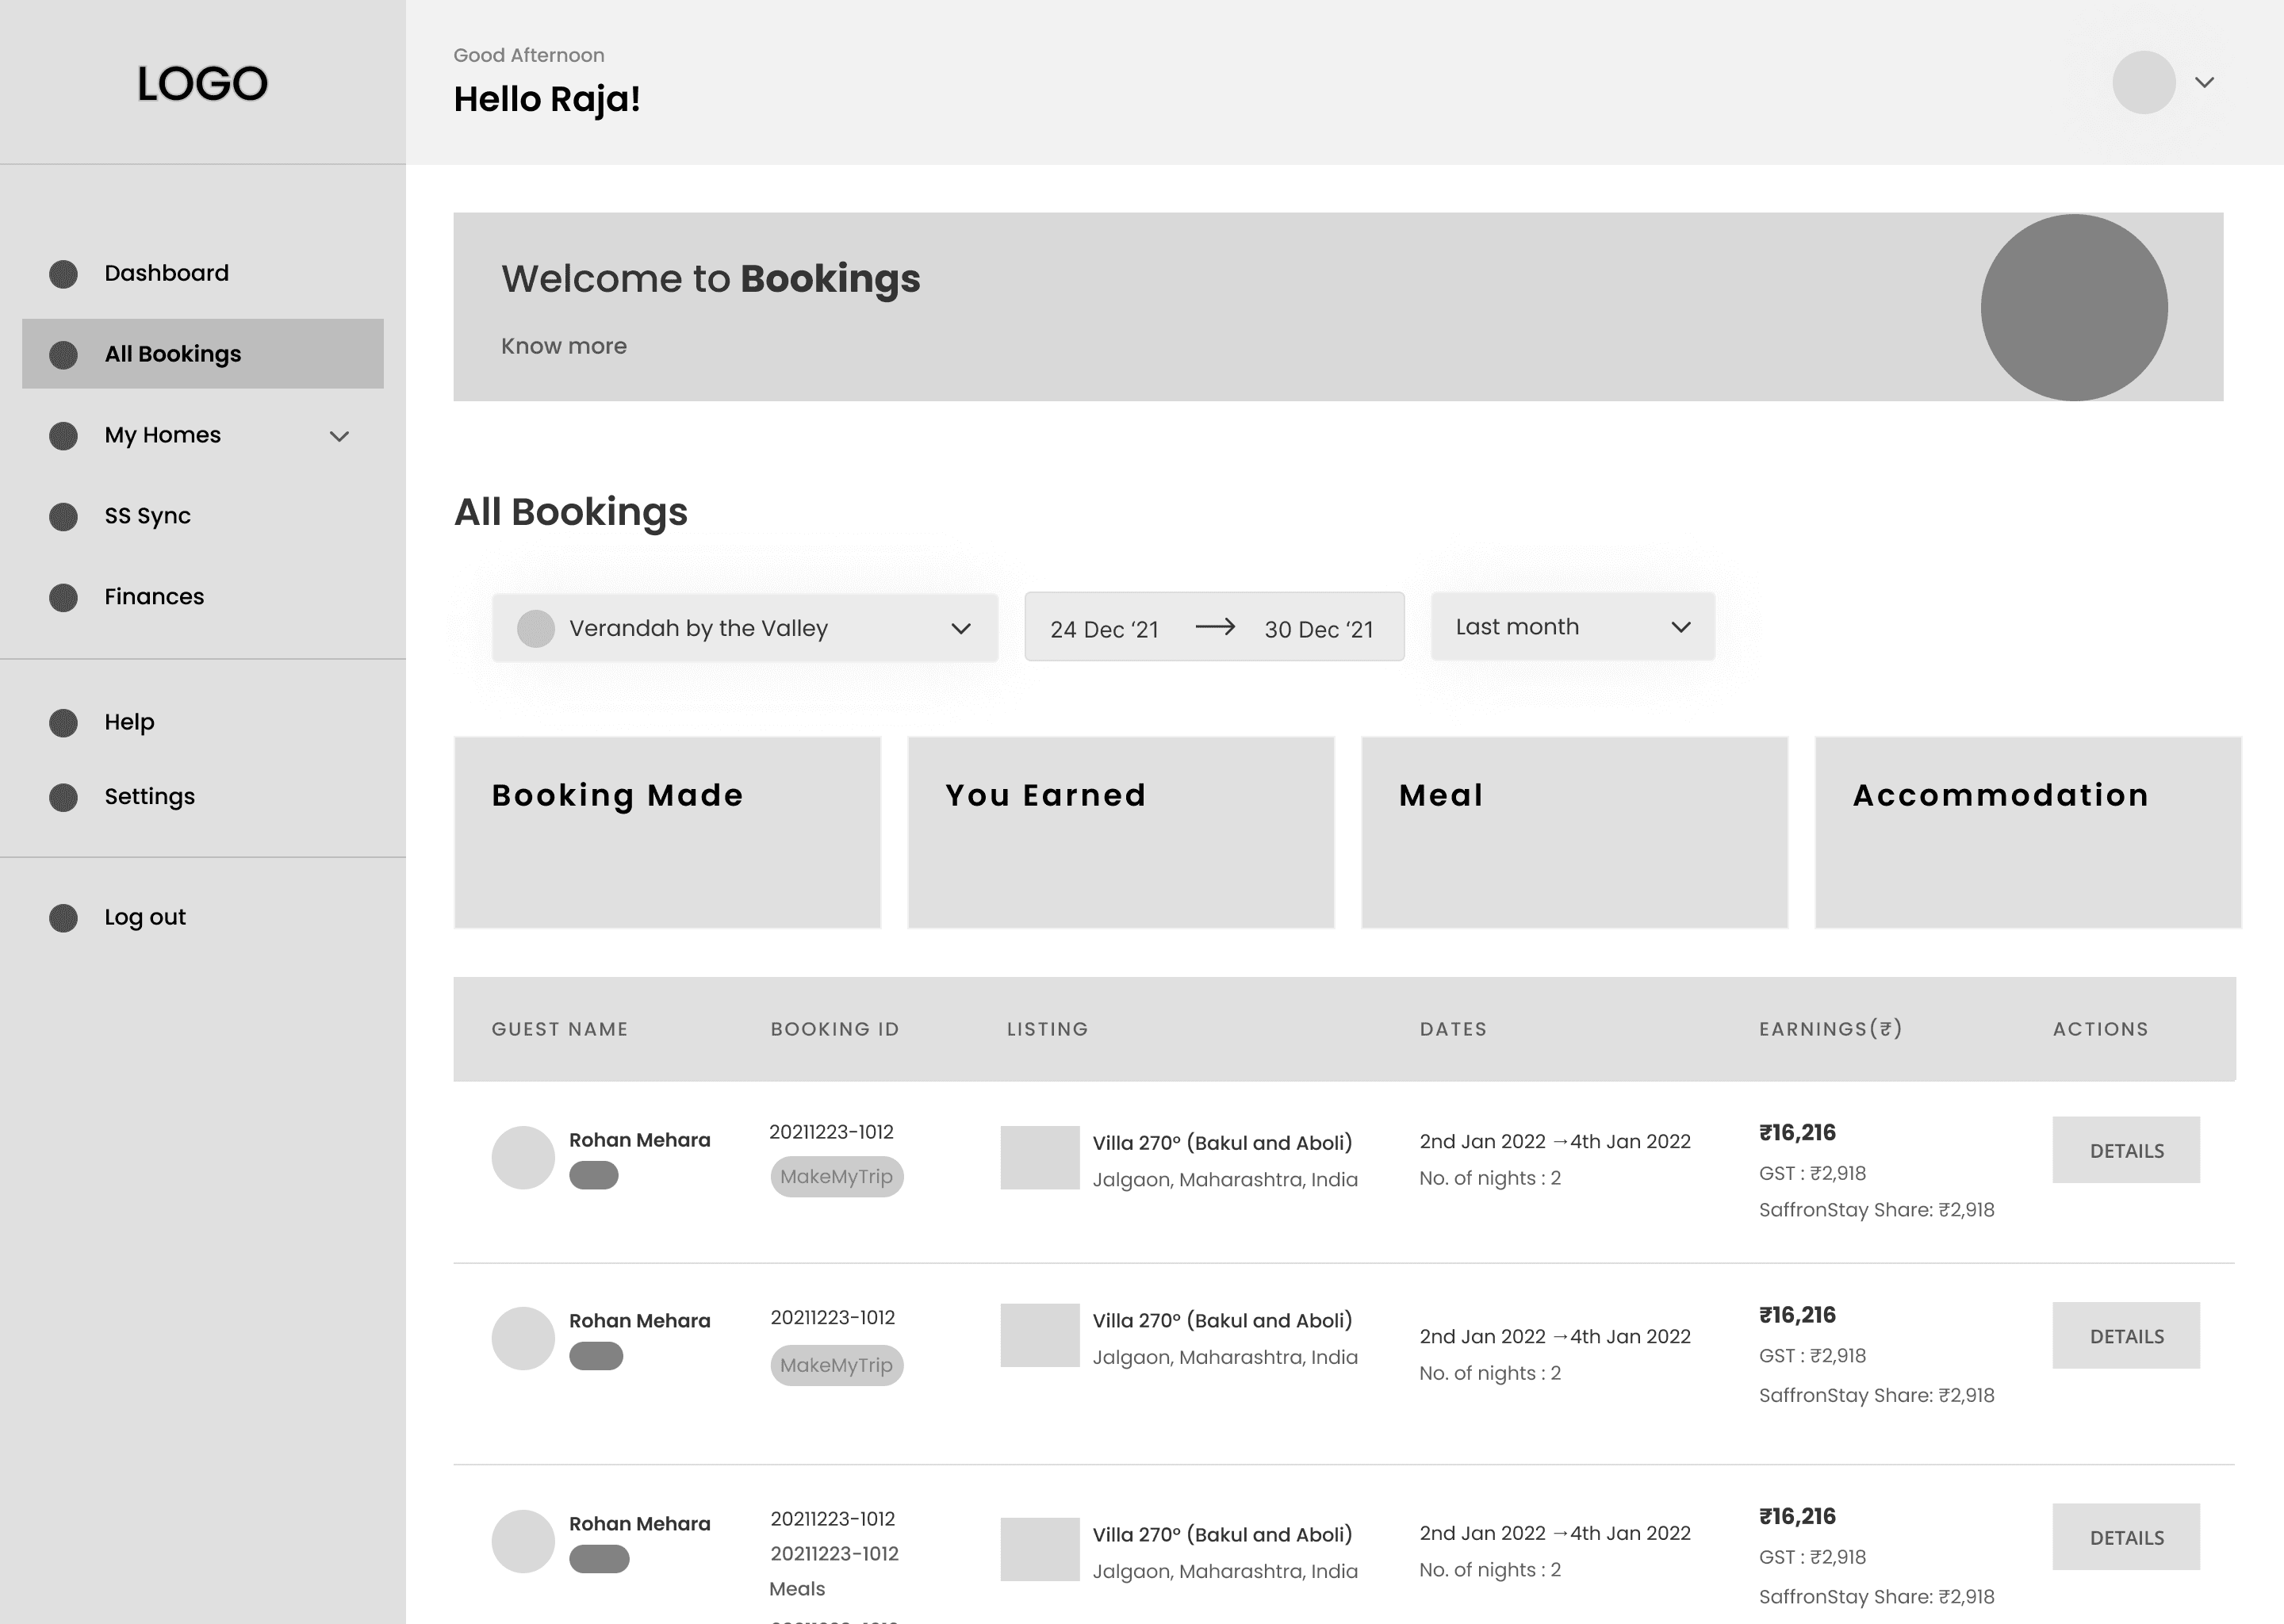Open the Verandah by the Valley dropdown
This screenshot has width=2284, height=1624.
744,628
